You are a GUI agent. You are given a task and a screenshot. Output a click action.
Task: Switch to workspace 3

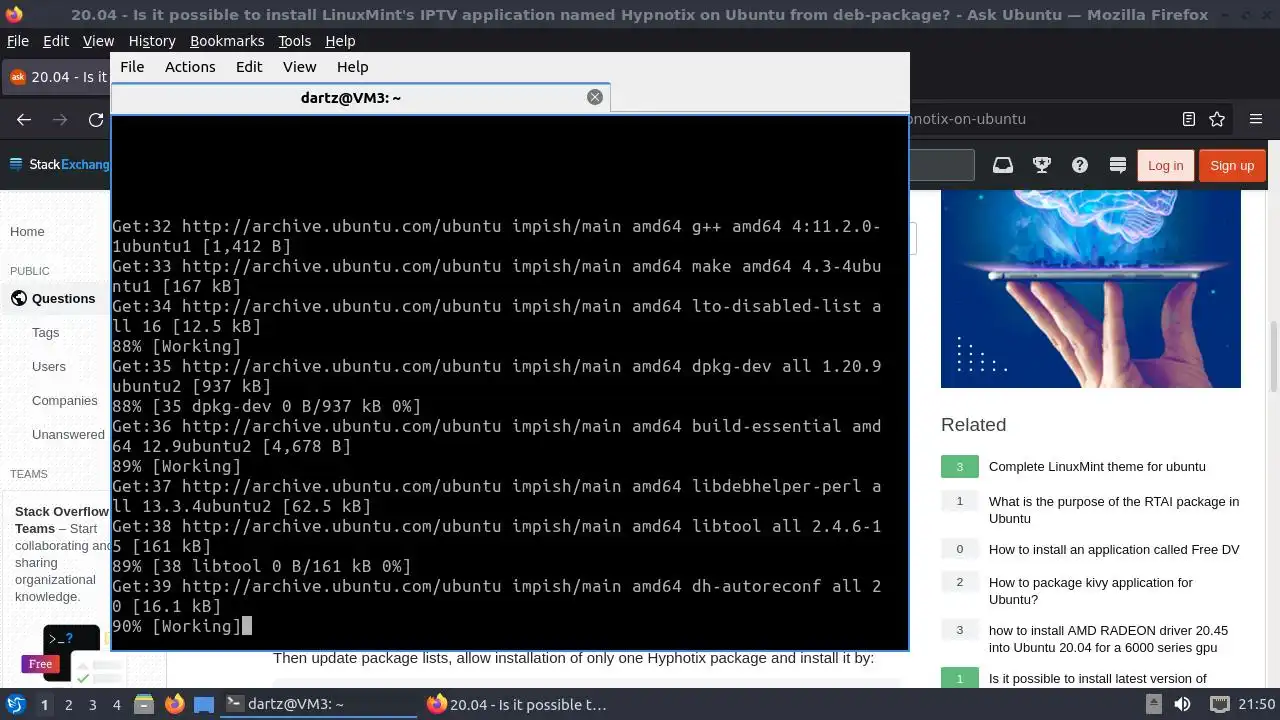pyautogui.click(x=92, y=704)
